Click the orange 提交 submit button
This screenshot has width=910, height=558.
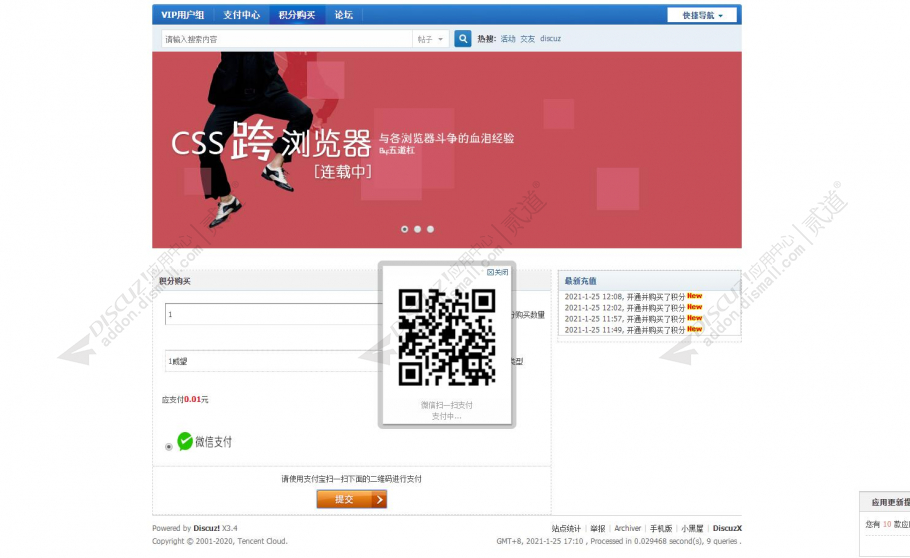click(x=352, y=499)
